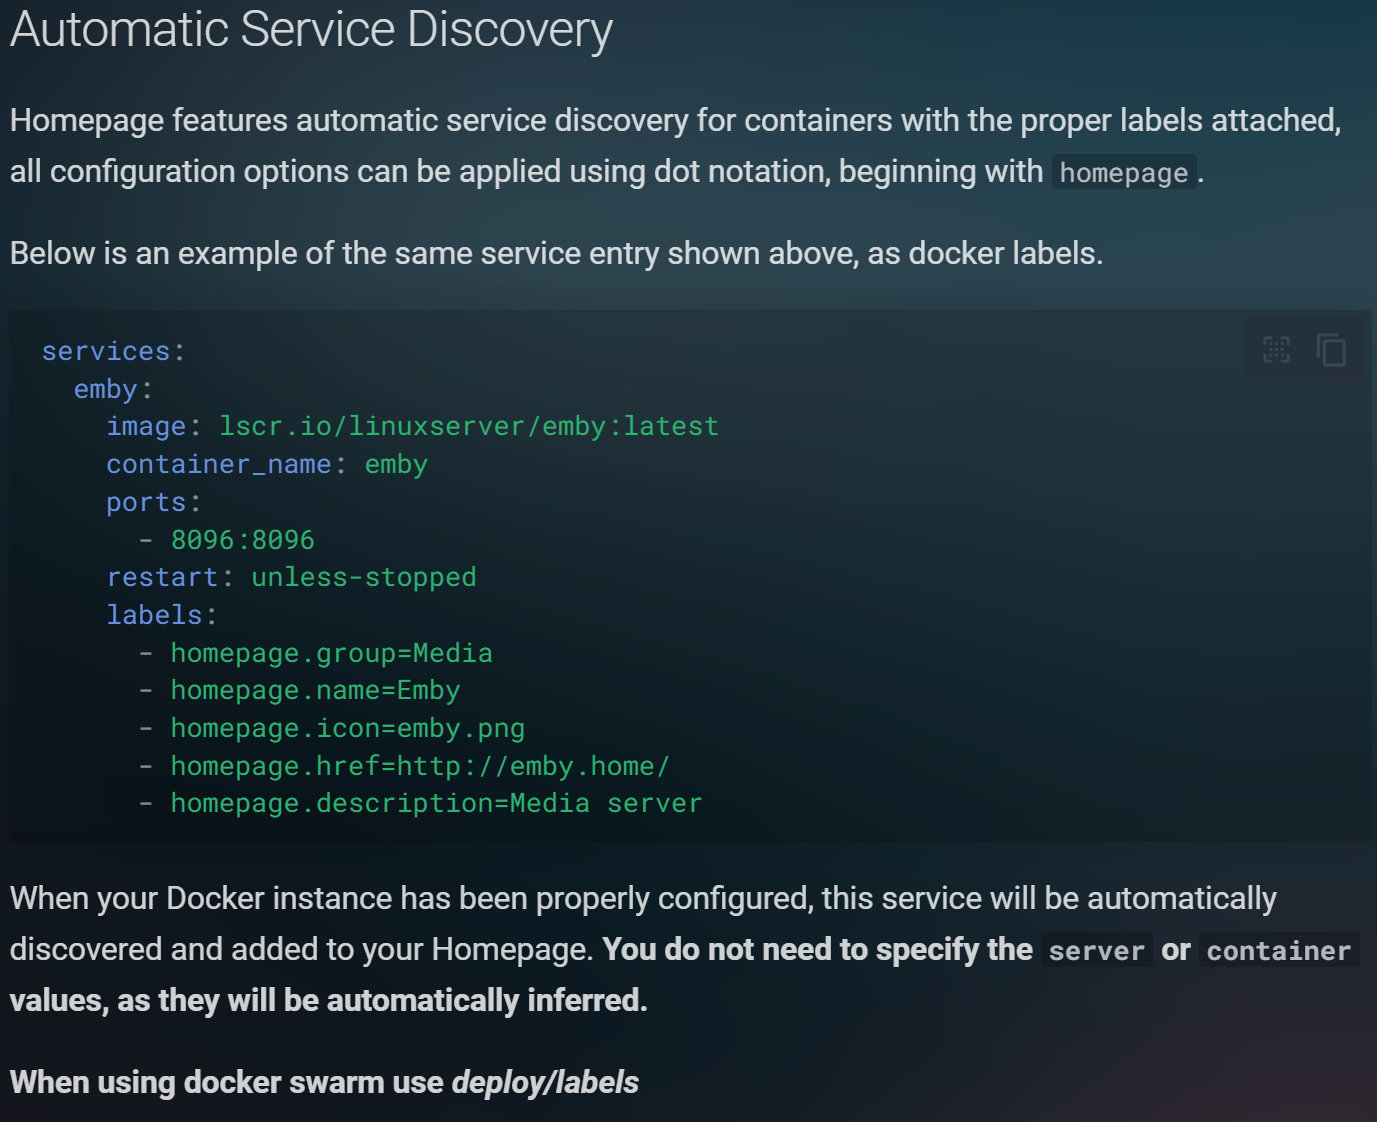
Task: Click the 'restart: unless-stopped' line
Action: coord(291,578)
